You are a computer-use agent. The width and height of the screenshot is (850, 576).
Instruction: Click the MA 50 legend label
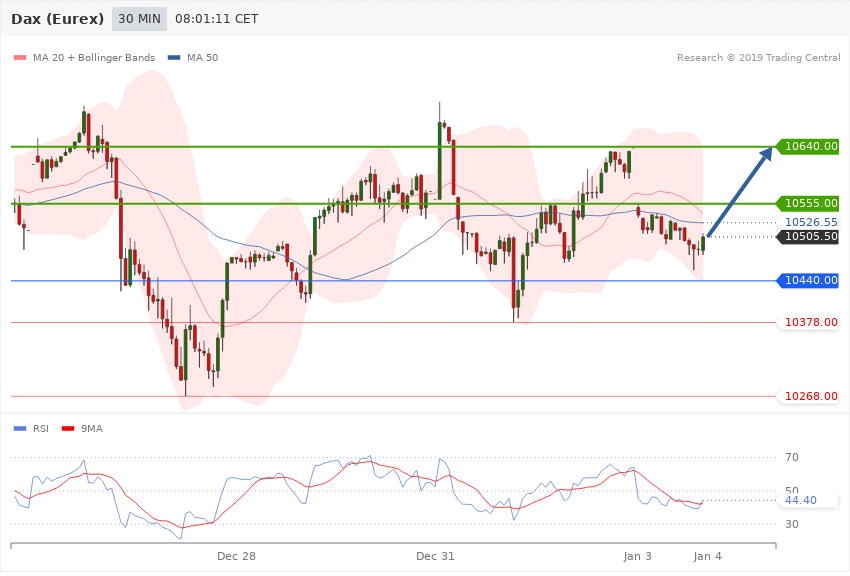[x=202, y=57]
